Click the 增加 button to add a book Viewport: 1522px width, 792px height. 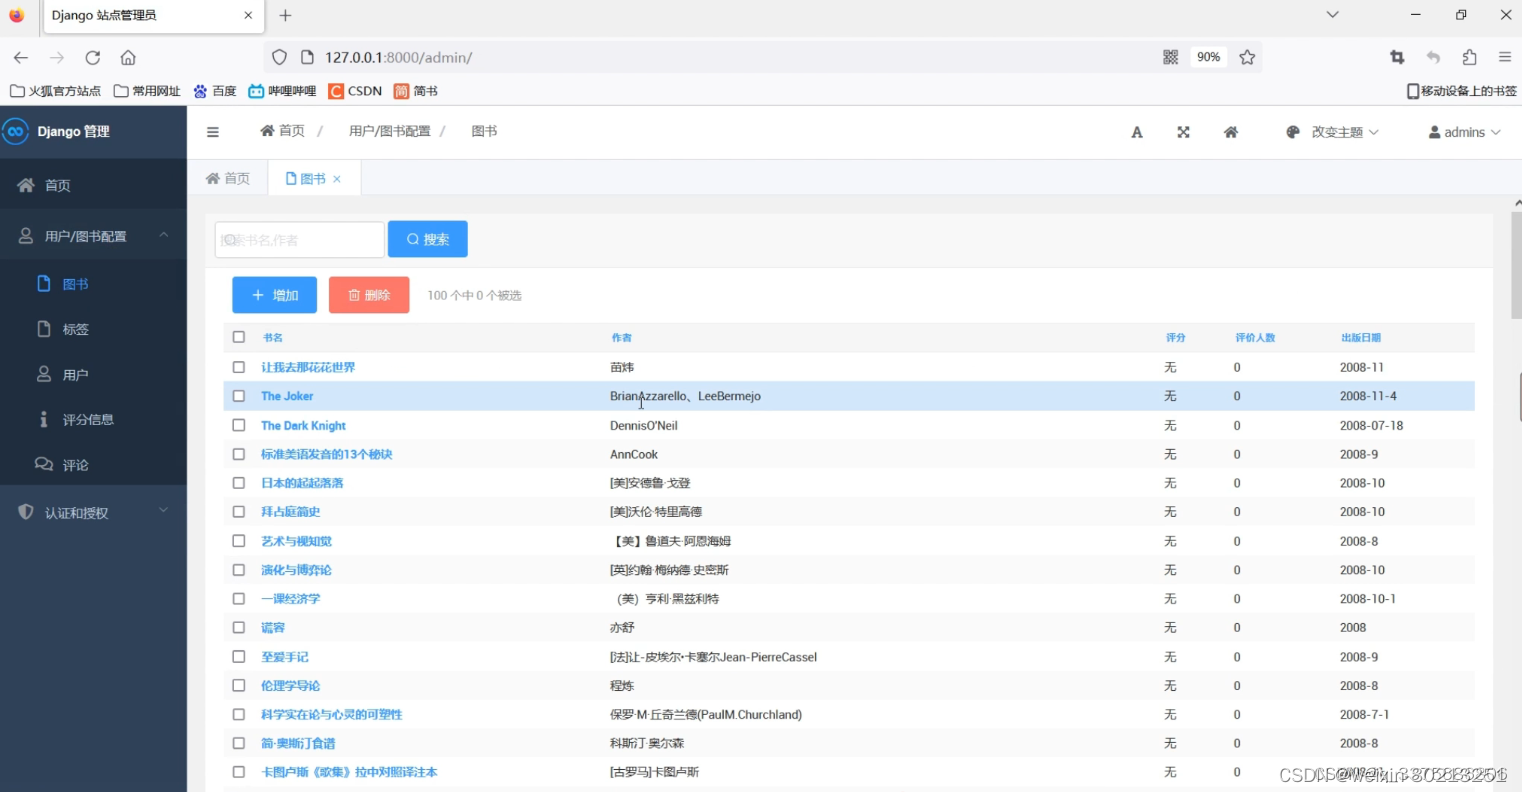pos(274,295)
